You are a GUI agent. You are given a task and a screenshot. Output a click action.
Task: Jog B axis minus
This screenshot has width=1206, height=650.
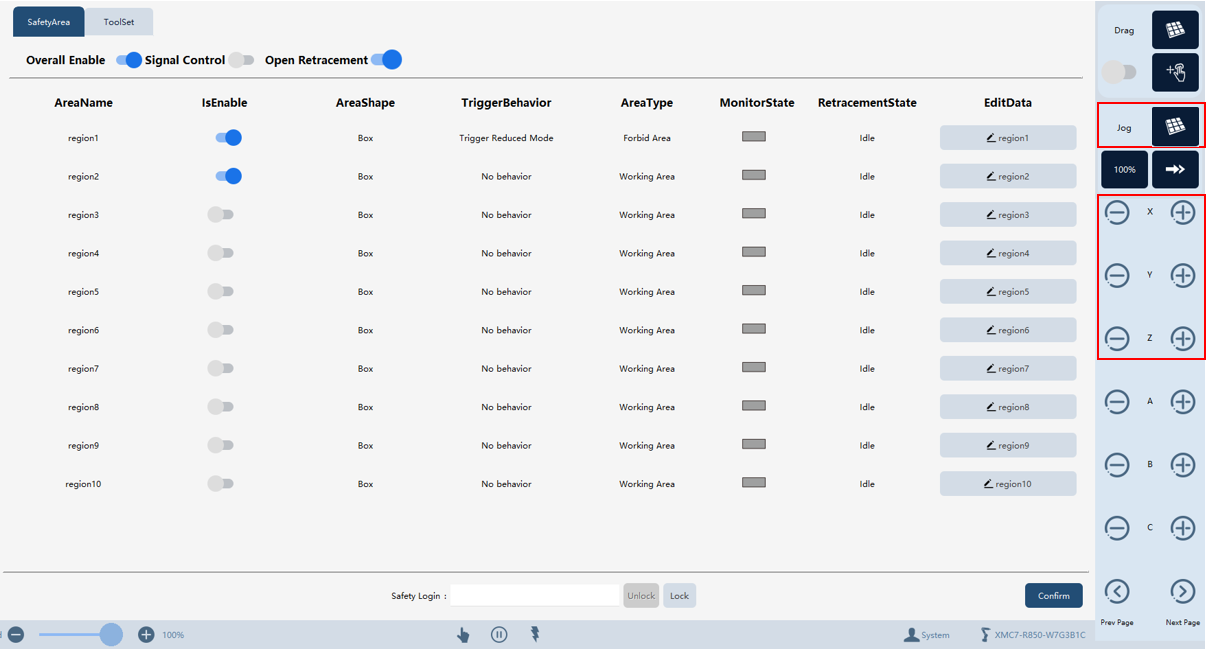1117,464
